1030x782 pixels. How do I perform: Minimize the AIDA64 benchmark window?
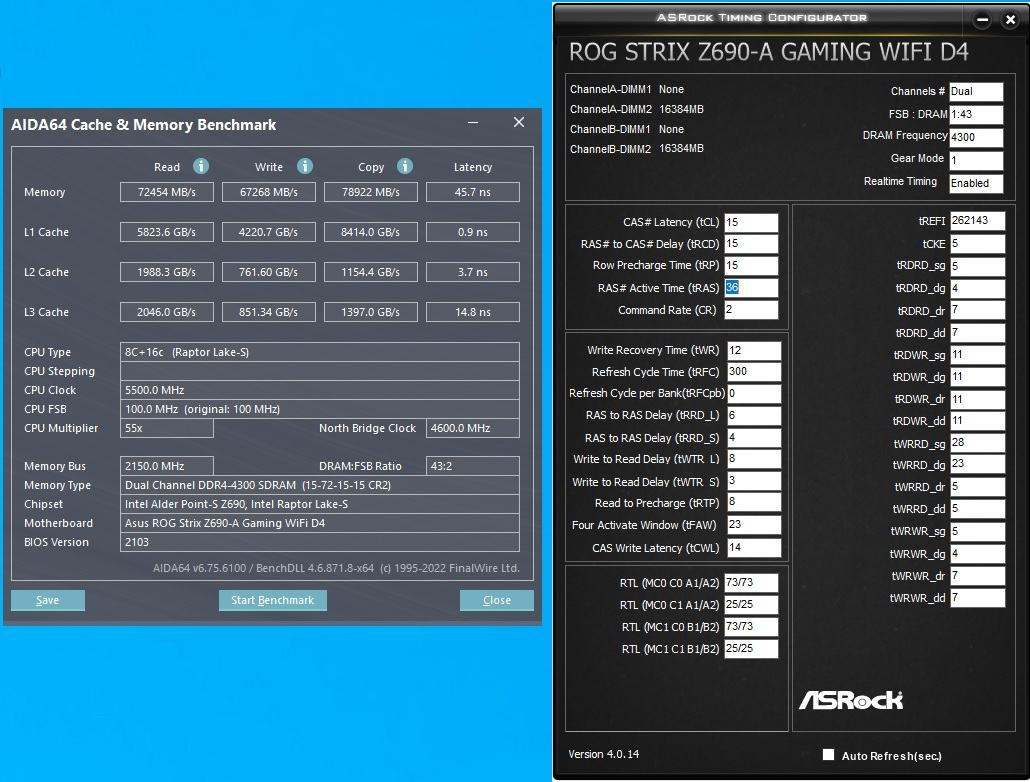coord(473,123)
